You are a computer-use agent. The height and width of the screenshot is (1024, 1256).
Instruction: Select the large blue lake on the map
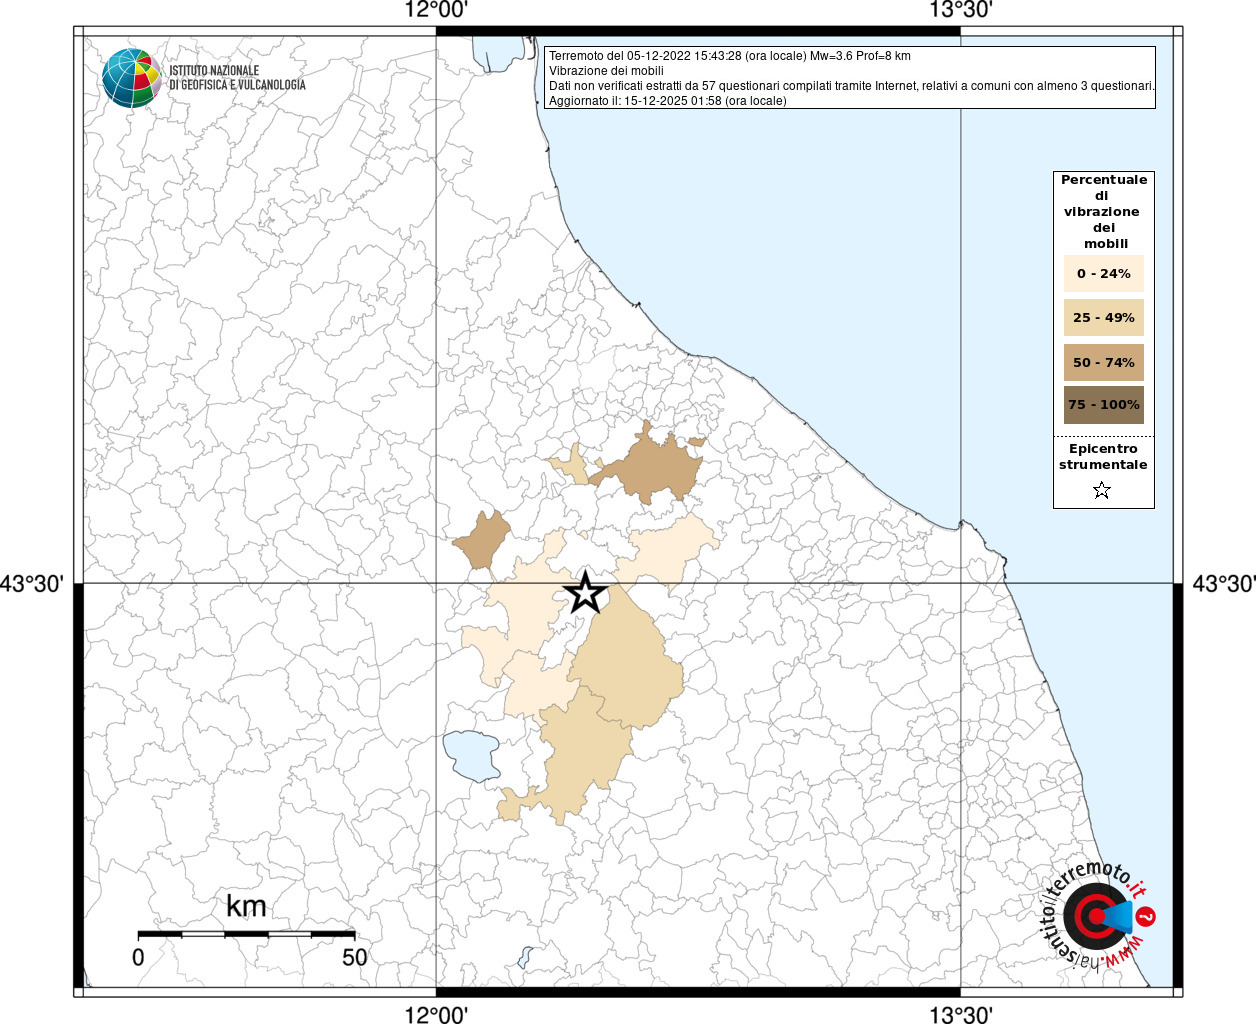[471, 755]
